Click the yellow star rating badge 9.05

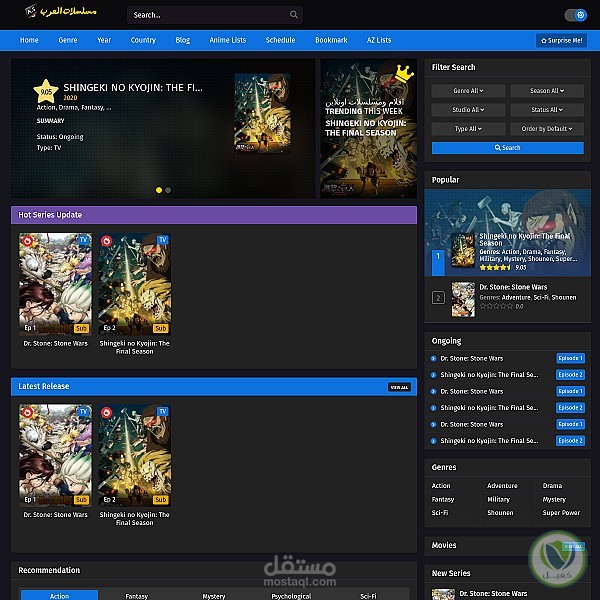pos(46,92)
